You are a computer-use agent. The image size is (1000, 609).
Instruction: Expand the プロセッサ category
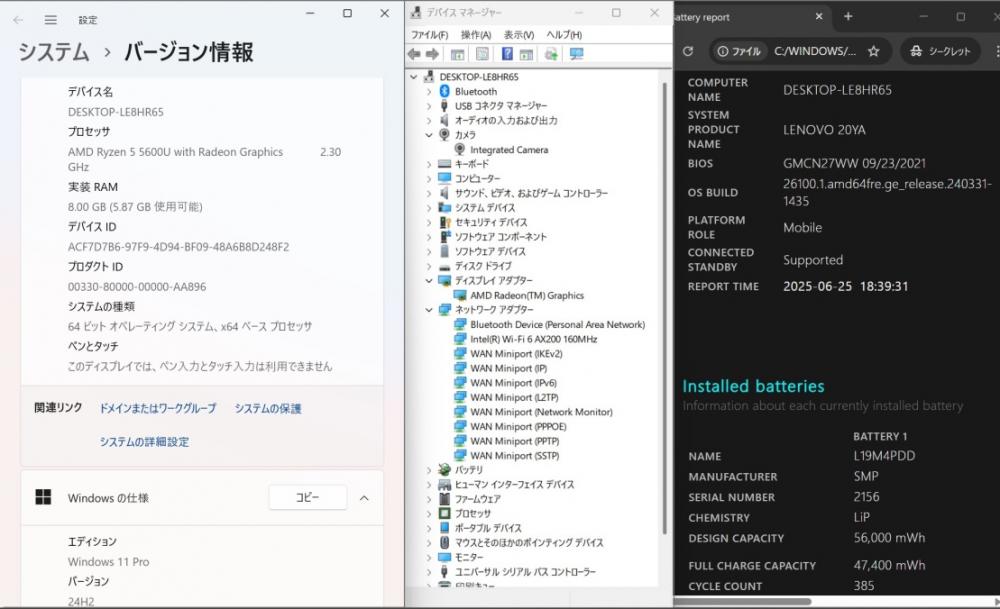pyautogui.click(x=429, y=513)
